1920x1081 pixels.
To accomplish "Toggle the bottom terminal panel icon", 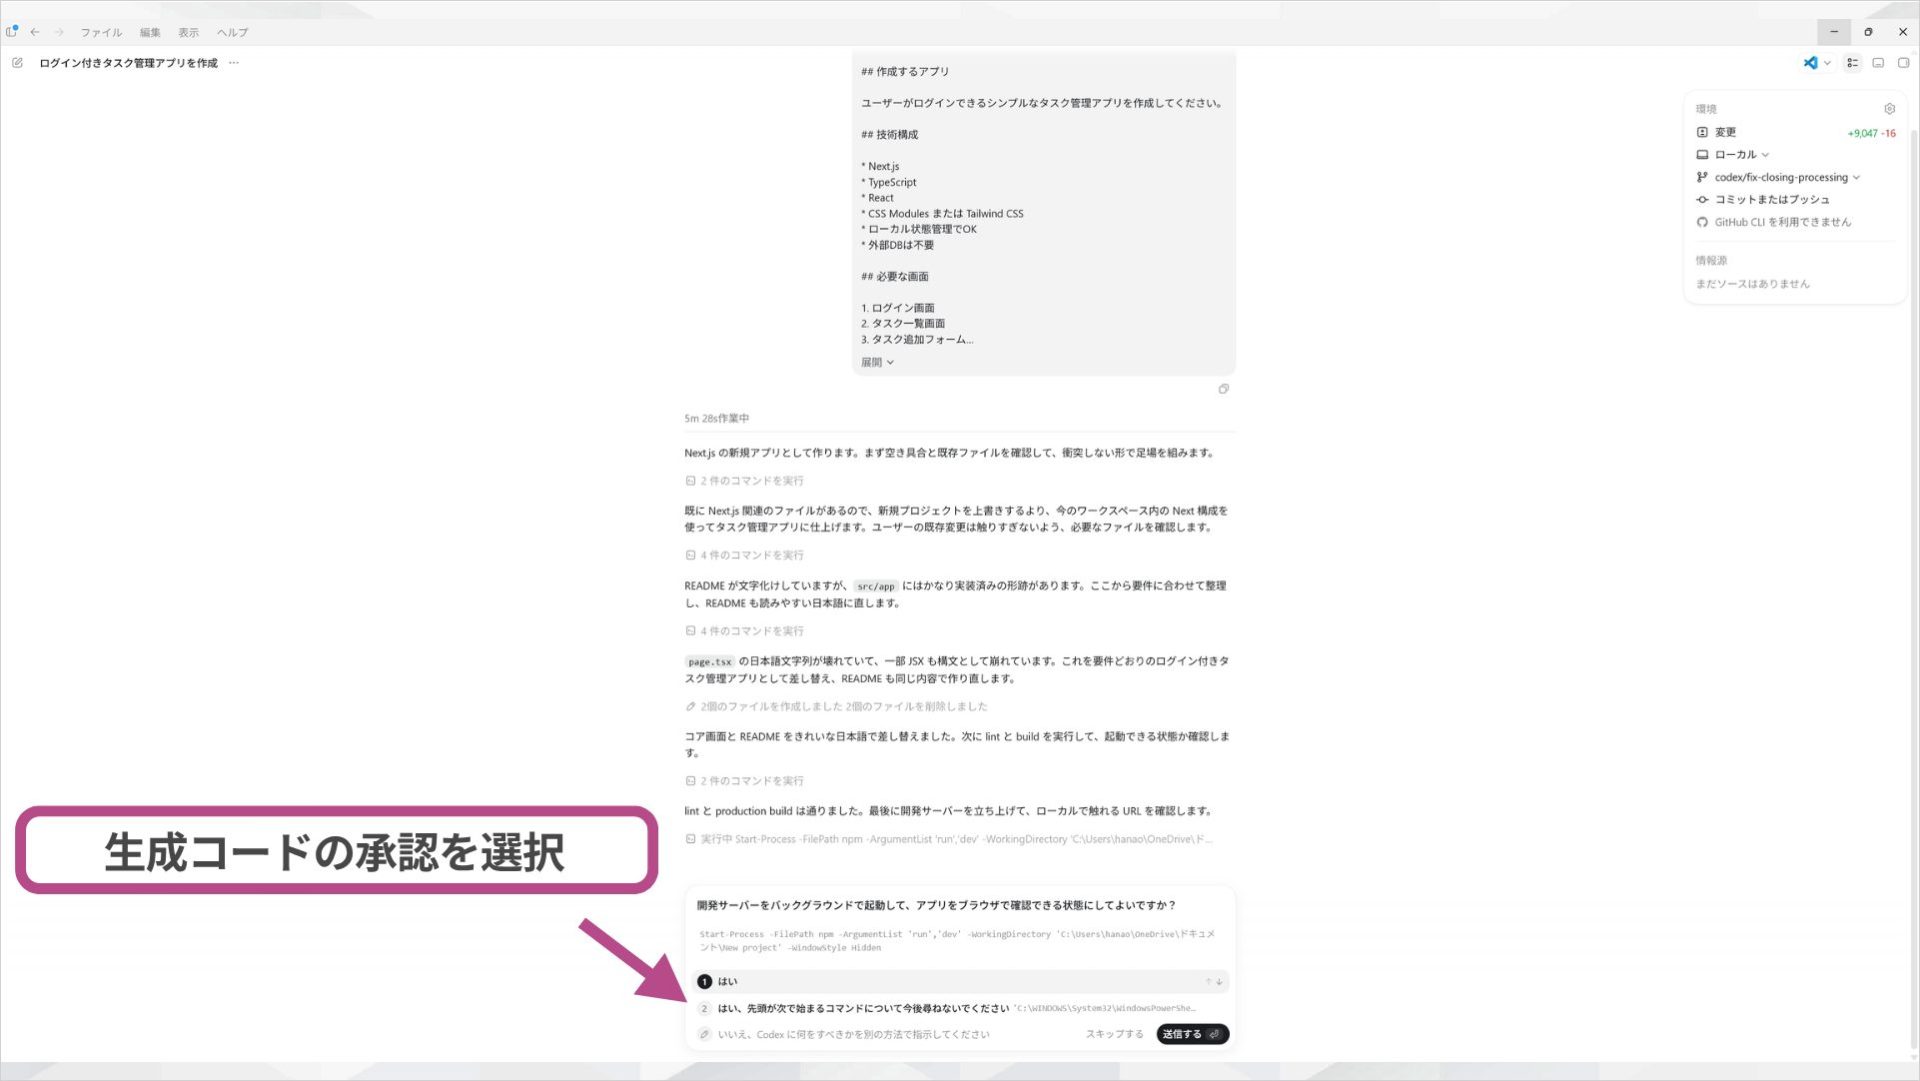I will tap(1878, 63).
